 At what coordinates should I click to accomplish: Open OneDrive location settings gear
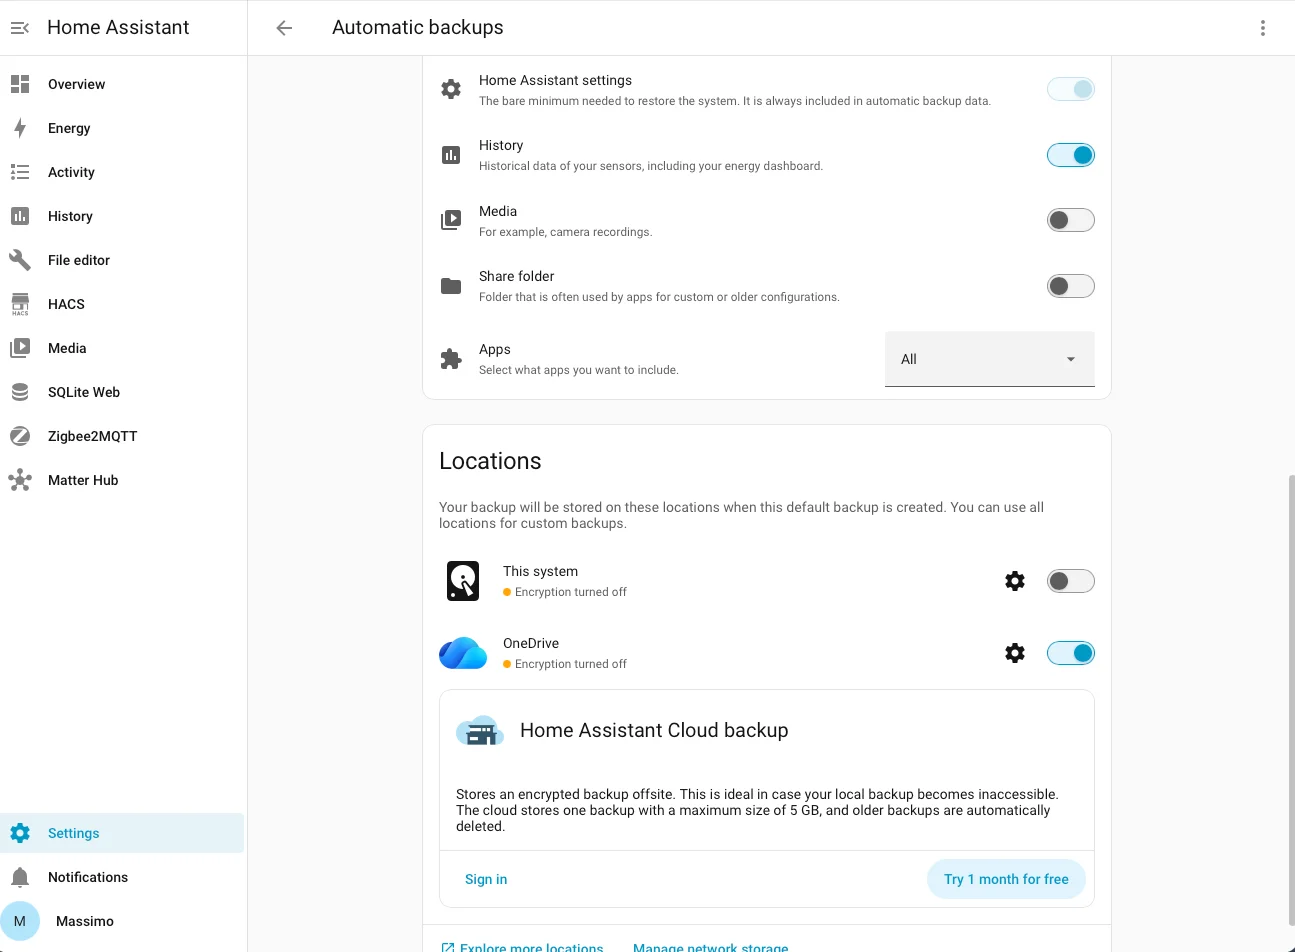pyautogui.click(x=1015, y=653)
